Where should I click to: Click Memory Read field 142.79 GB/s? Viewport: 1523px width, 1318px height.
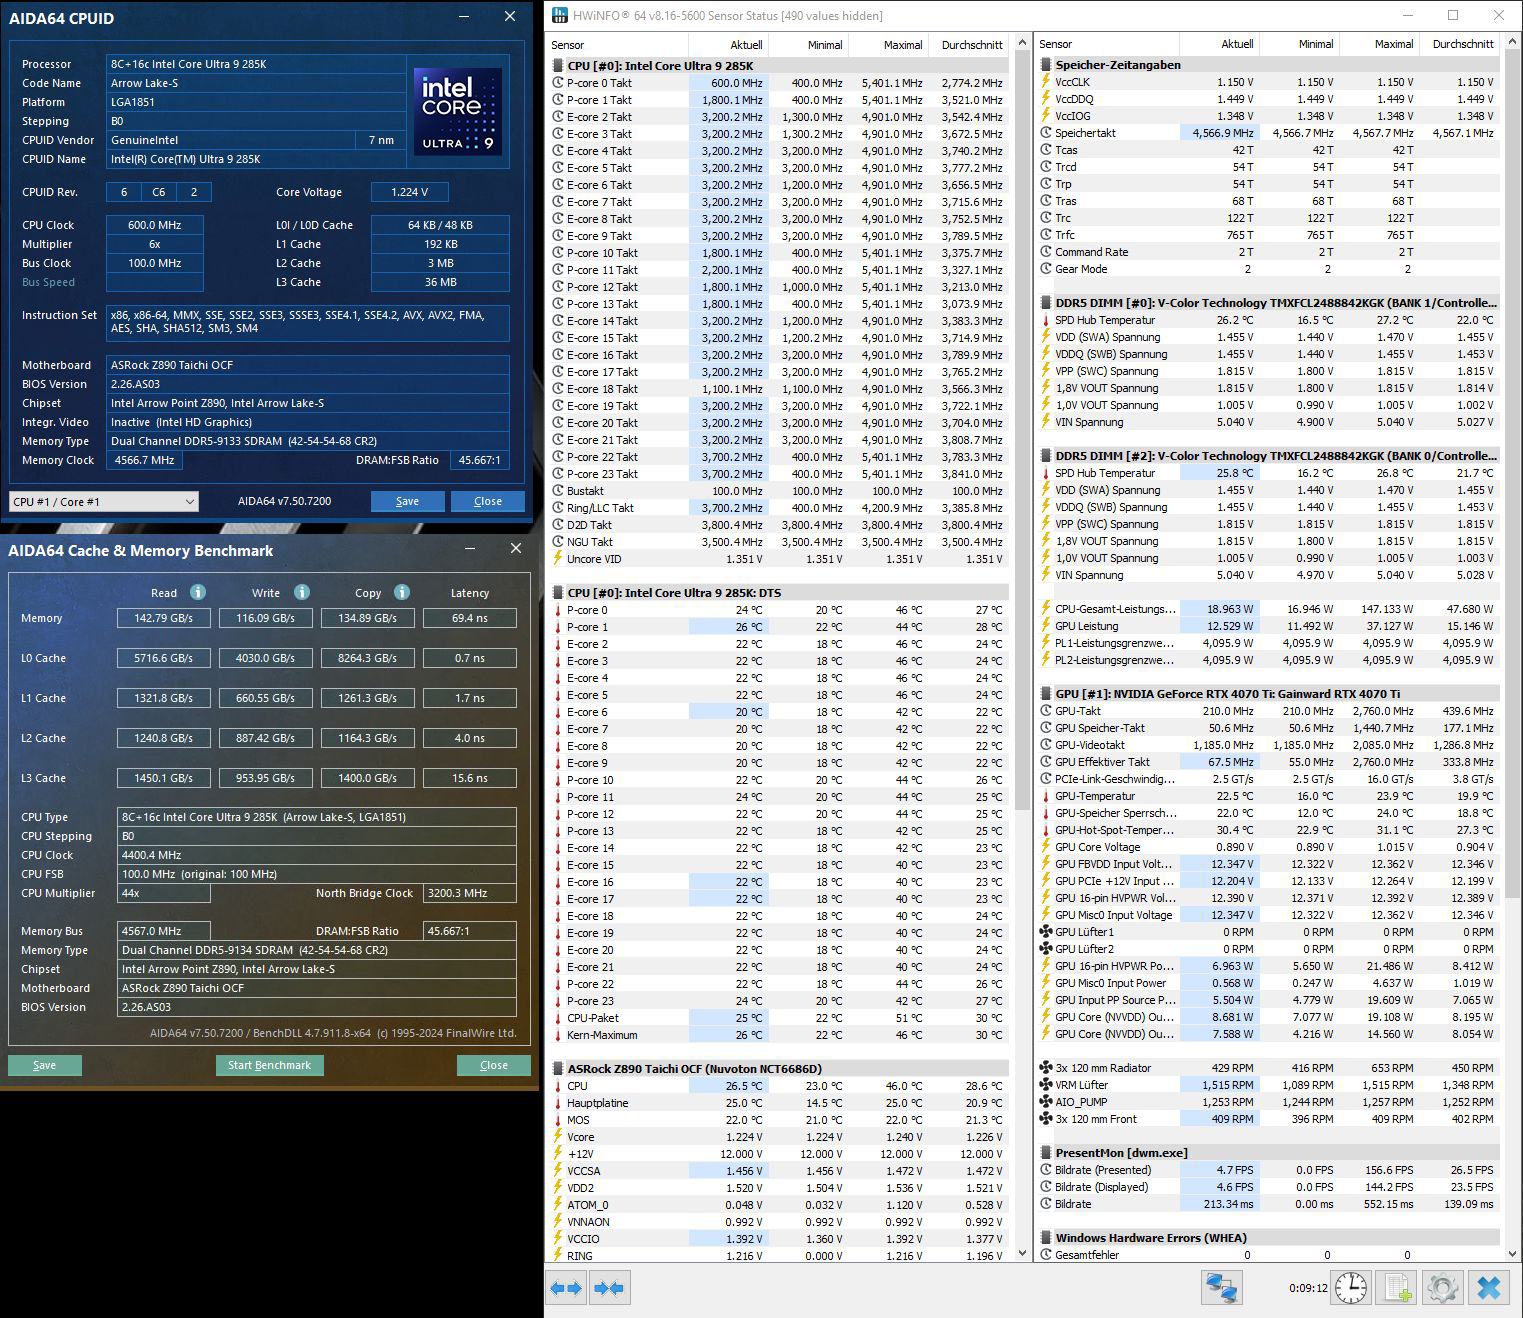[x=164, y=618]
